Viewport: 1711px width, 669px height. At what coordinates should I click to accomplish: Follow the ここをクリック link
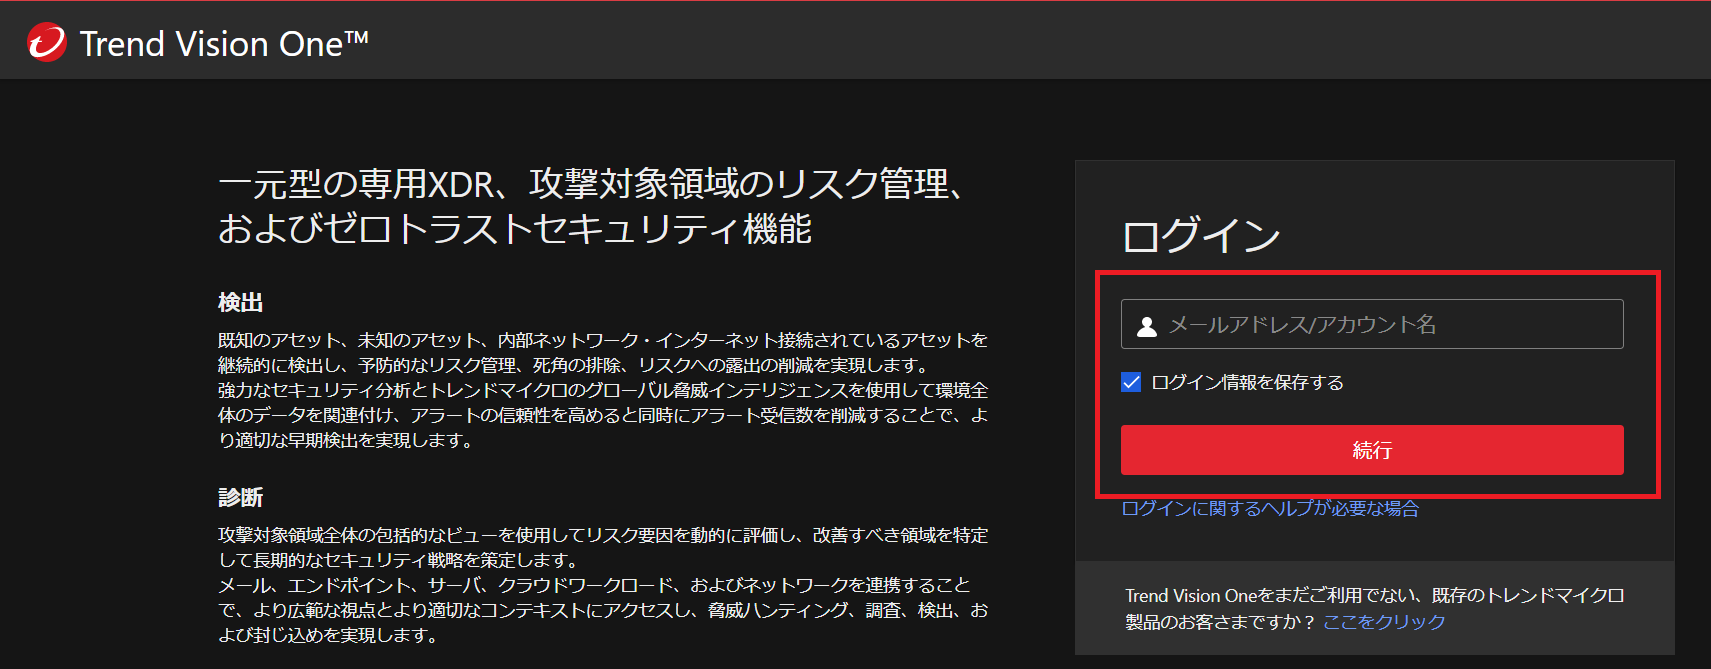pos(1384,622)
